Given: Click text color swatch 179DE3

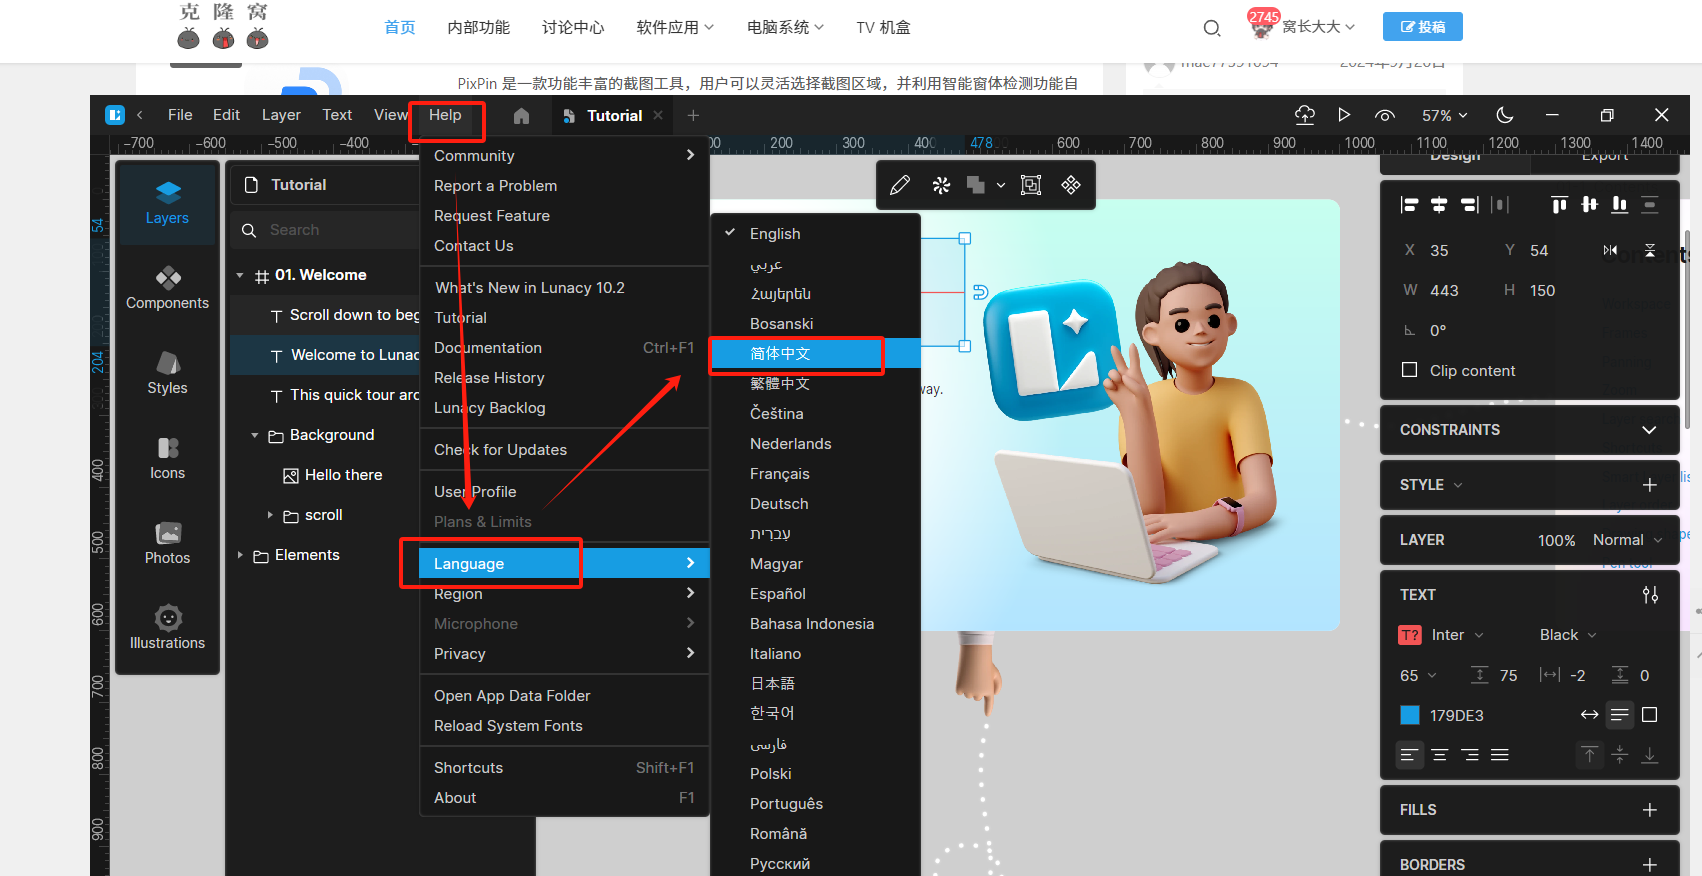Looking at the screenshot, I should click(1410, 715).
